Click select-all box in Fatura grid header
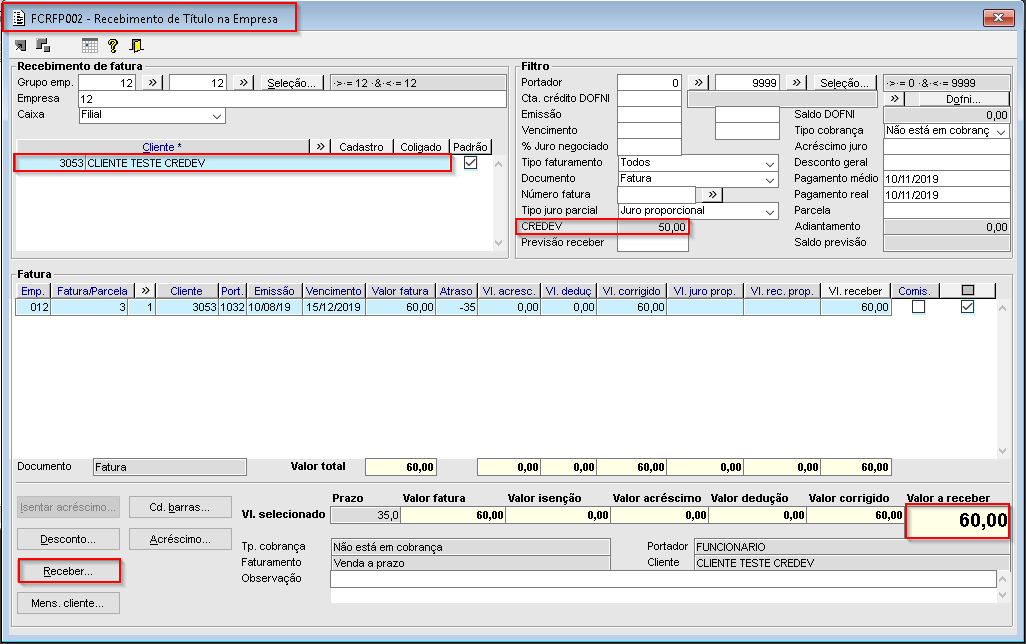This screenshot has width=1026, height=644. click(x=968, y=291)
